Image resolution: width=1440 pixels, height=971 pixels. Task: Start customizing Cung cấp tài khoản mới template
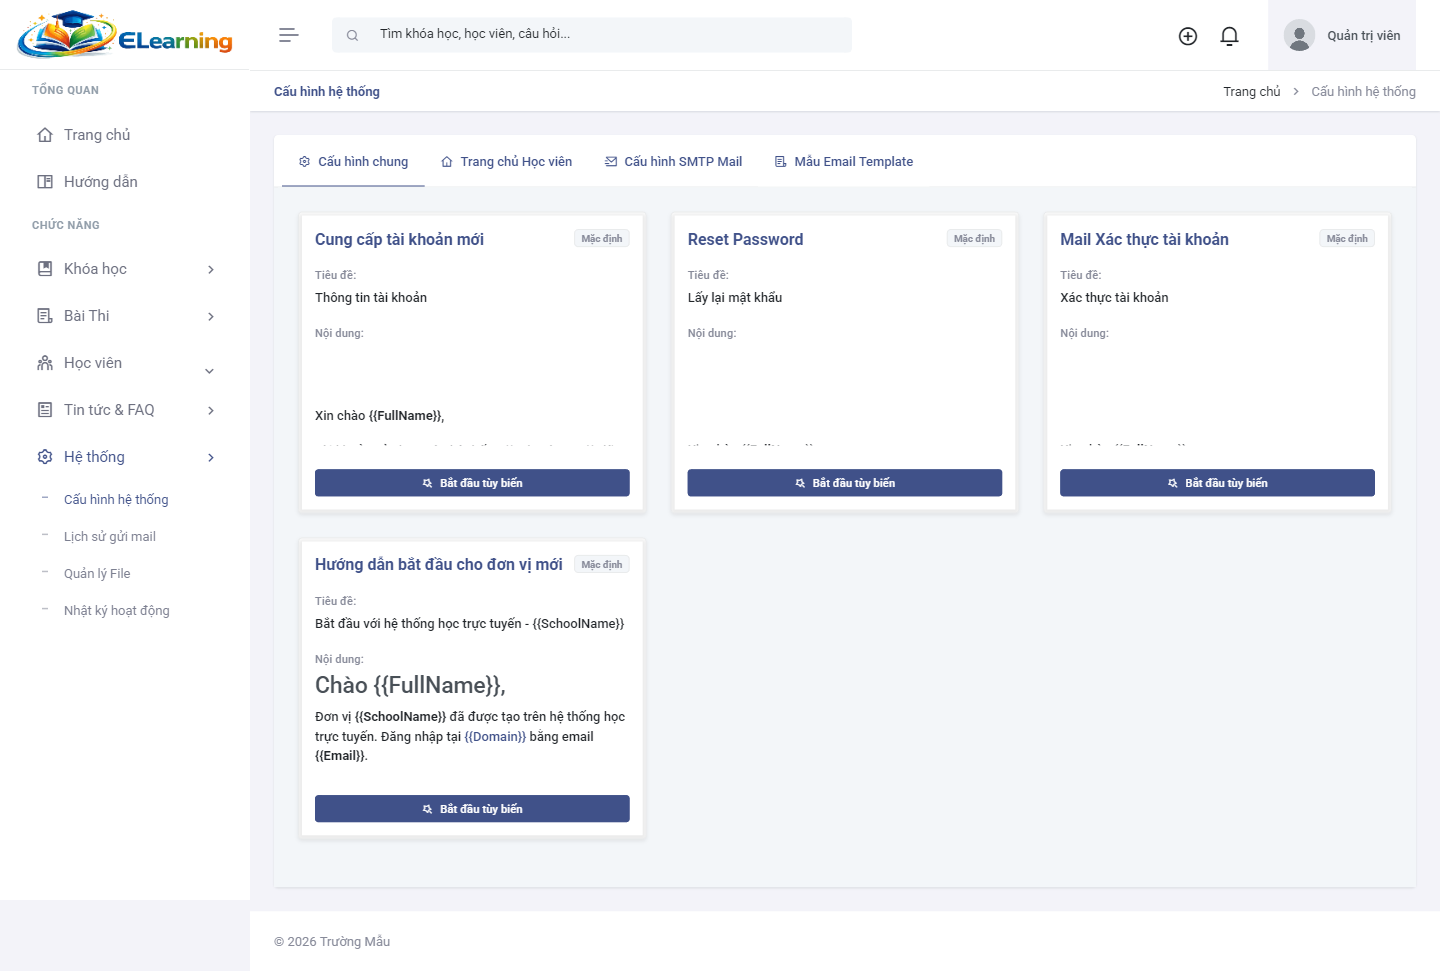472,483
